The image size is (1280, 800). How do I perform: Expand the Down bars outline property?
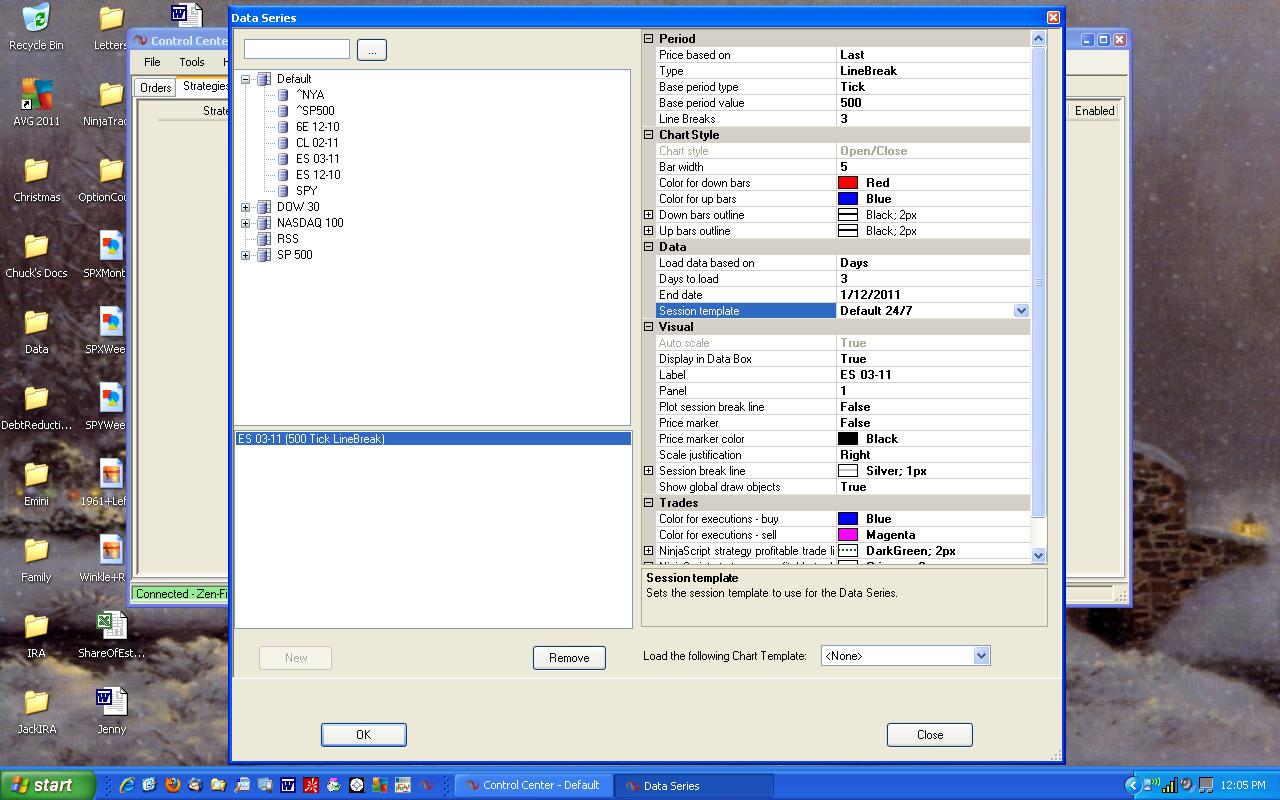point(648,215)
